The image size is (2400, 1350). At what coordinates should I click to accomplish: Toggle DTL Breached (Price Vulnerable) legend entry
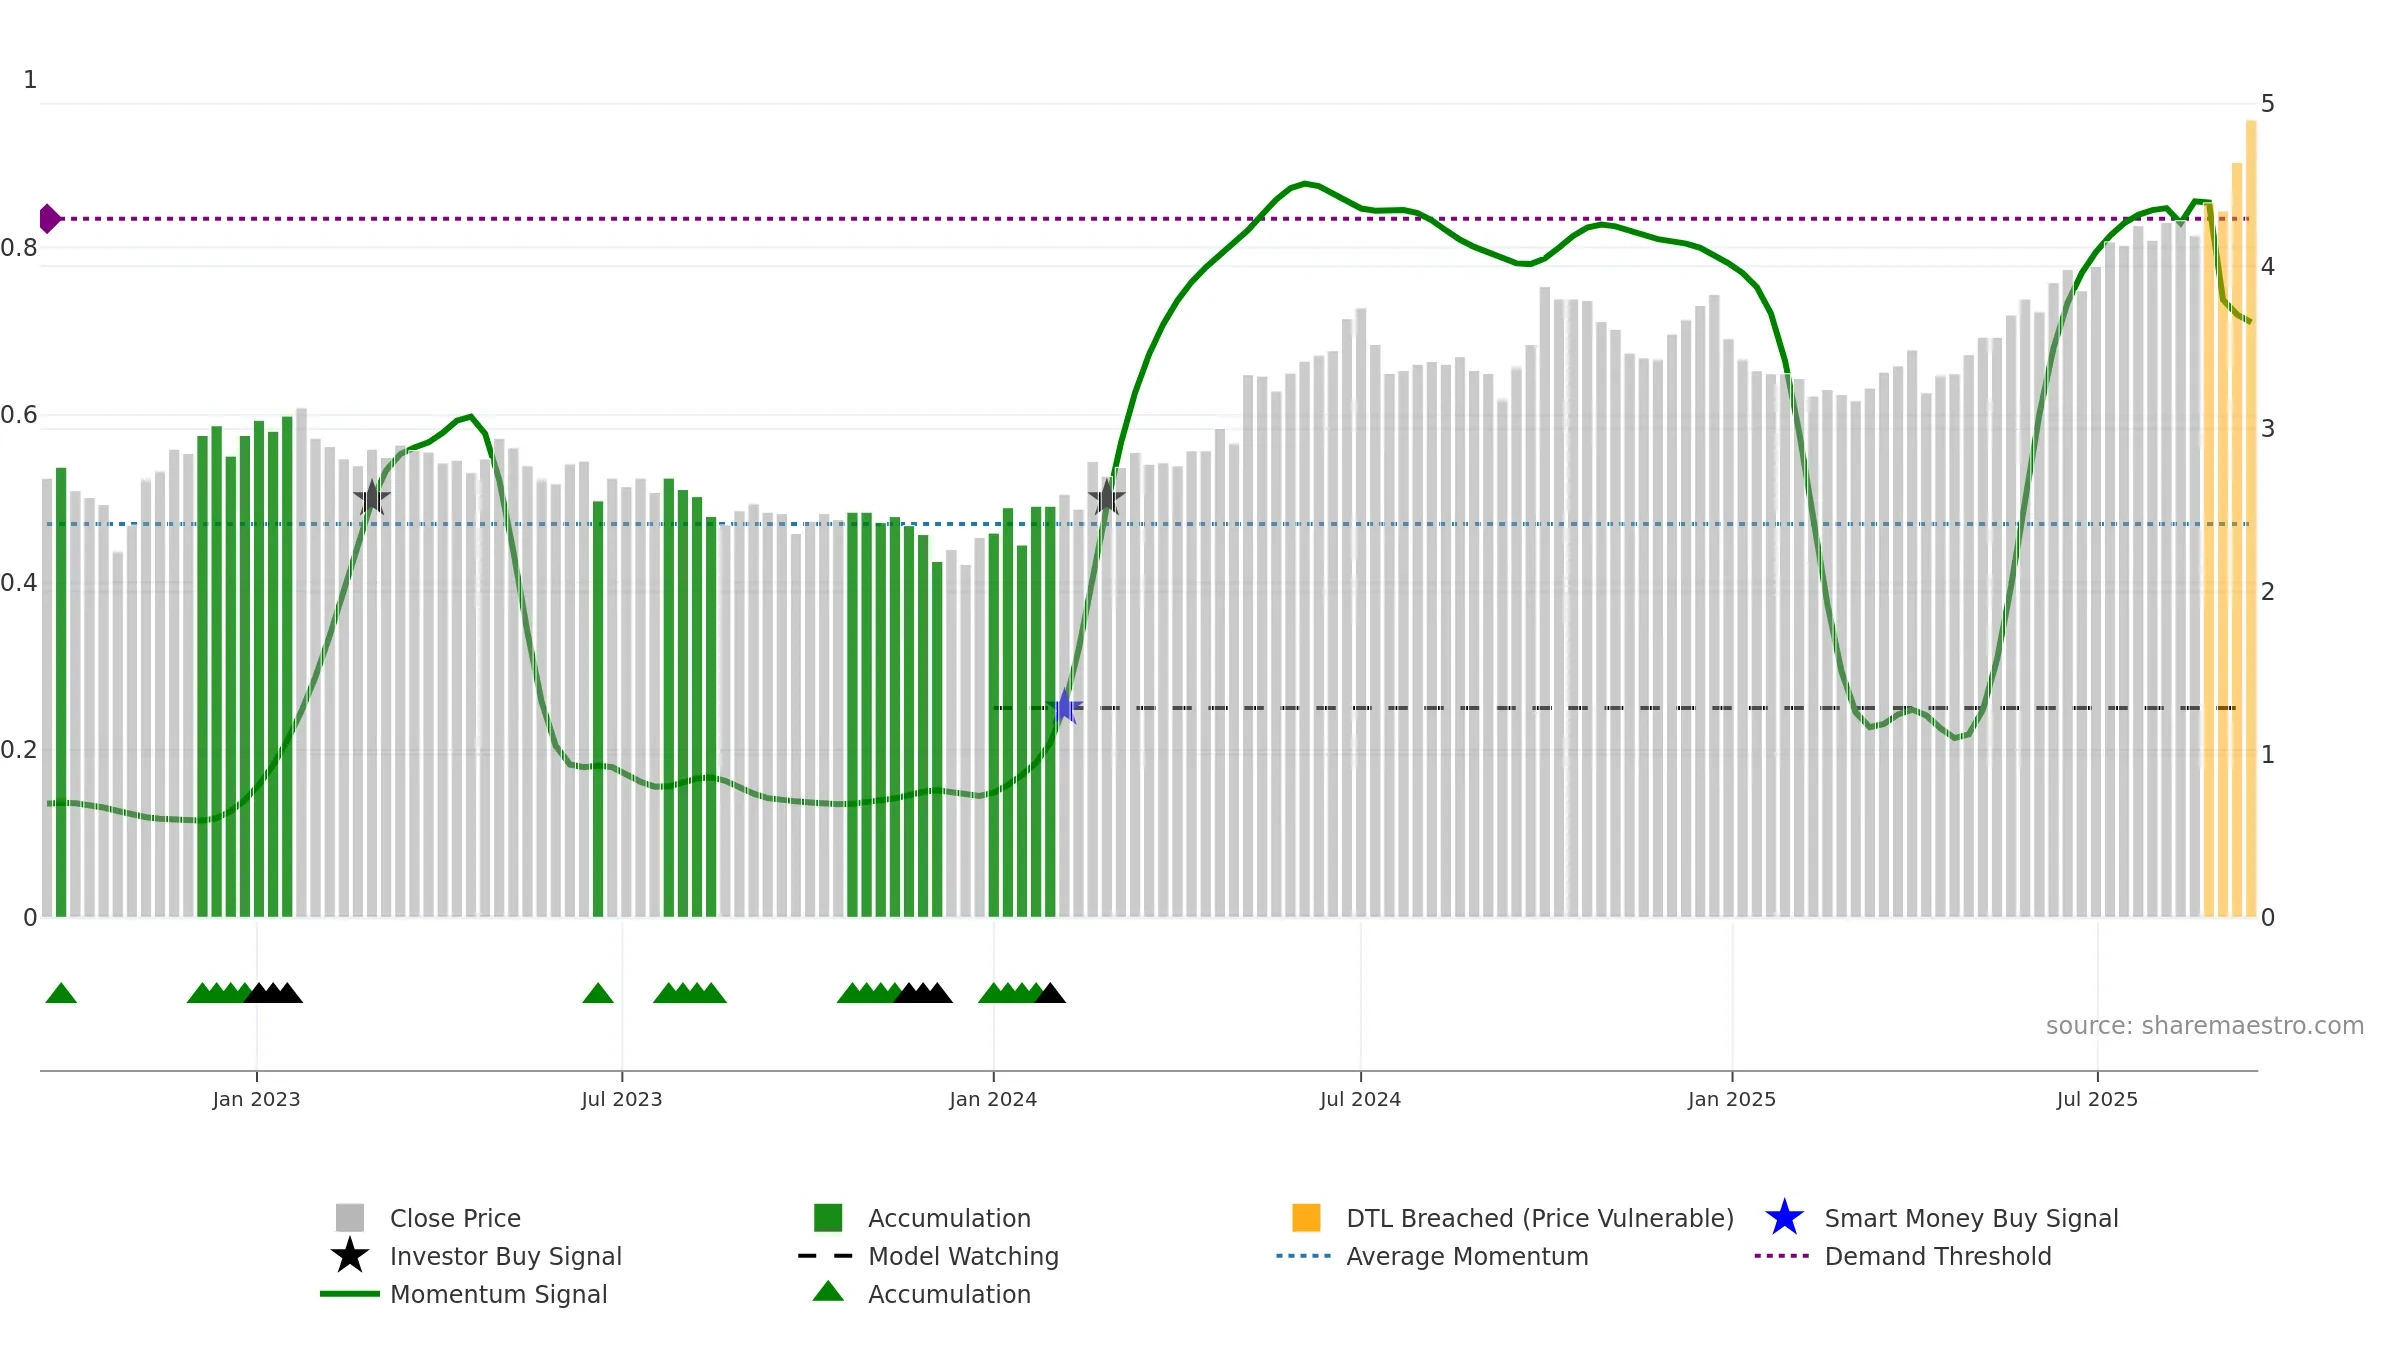coord(1539,1218)
